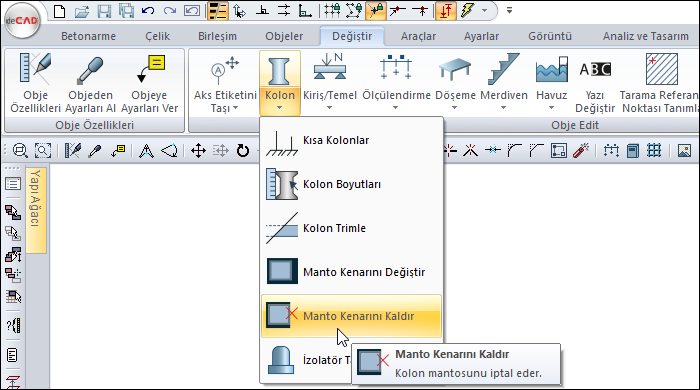This screenshot has width=700, height=390.
Task: Click the save diskette icon in quick access
Action: coord(104,11)
